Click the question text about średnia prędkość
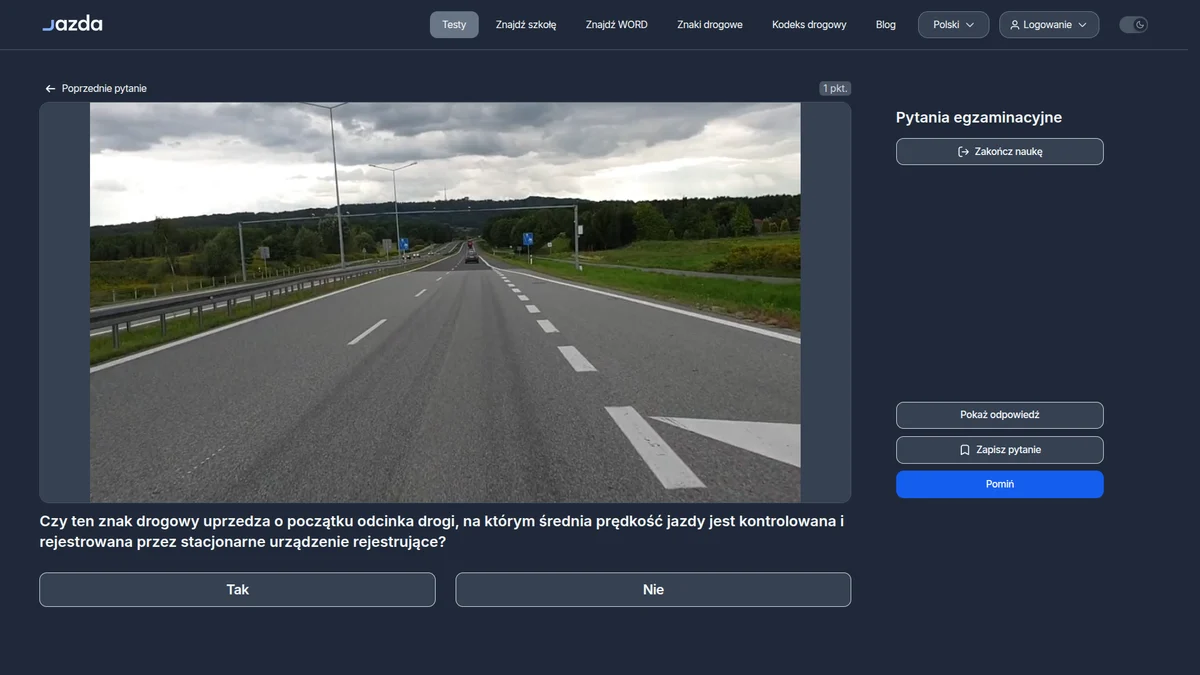Viewport: 1200px width, 675px height. [x=442, y=532]
